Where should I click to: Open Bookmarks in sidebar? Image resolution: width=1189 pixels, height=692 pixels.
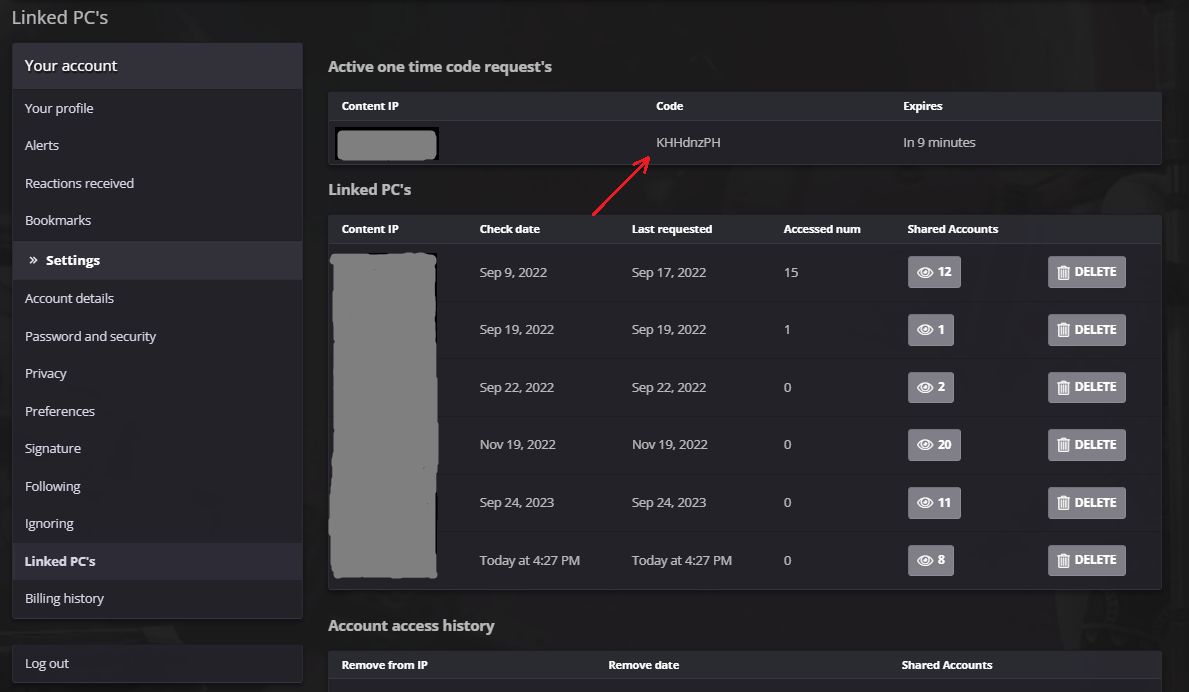[x=157, y=221]
